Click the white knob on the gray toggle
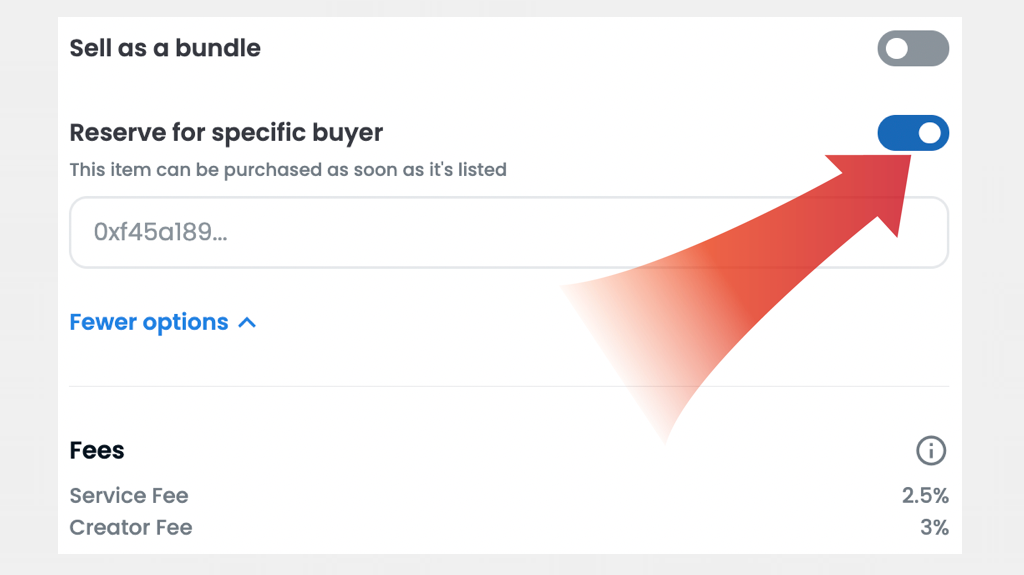The height and width of the screenshot is (575, 1024). 897,49
